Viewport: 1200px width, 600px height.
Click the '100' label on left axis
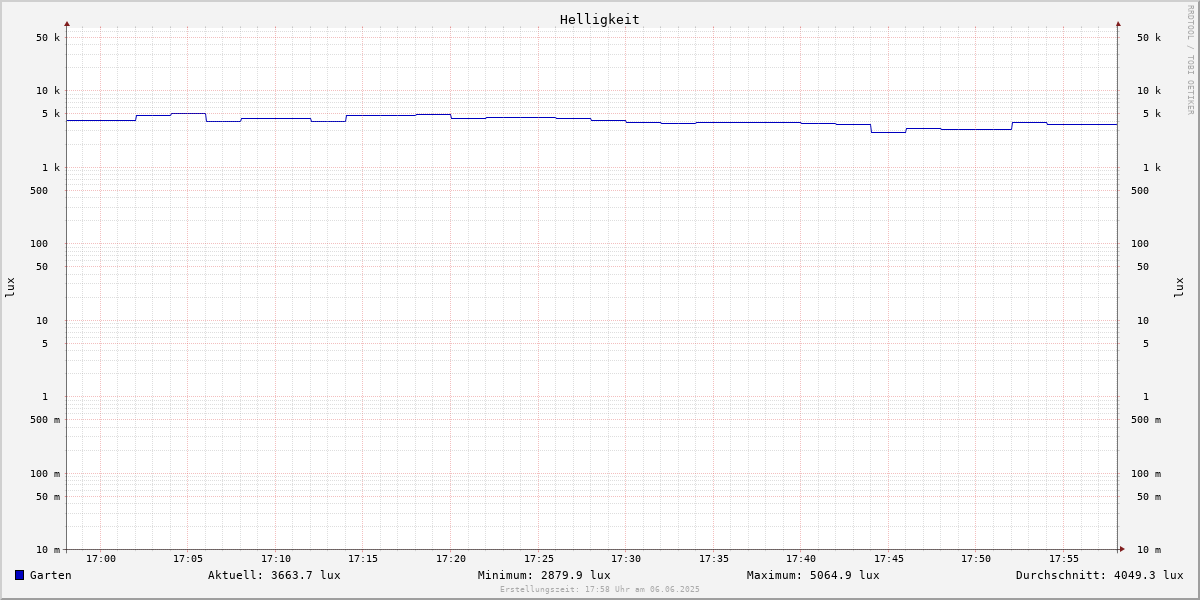pos(39,244)
